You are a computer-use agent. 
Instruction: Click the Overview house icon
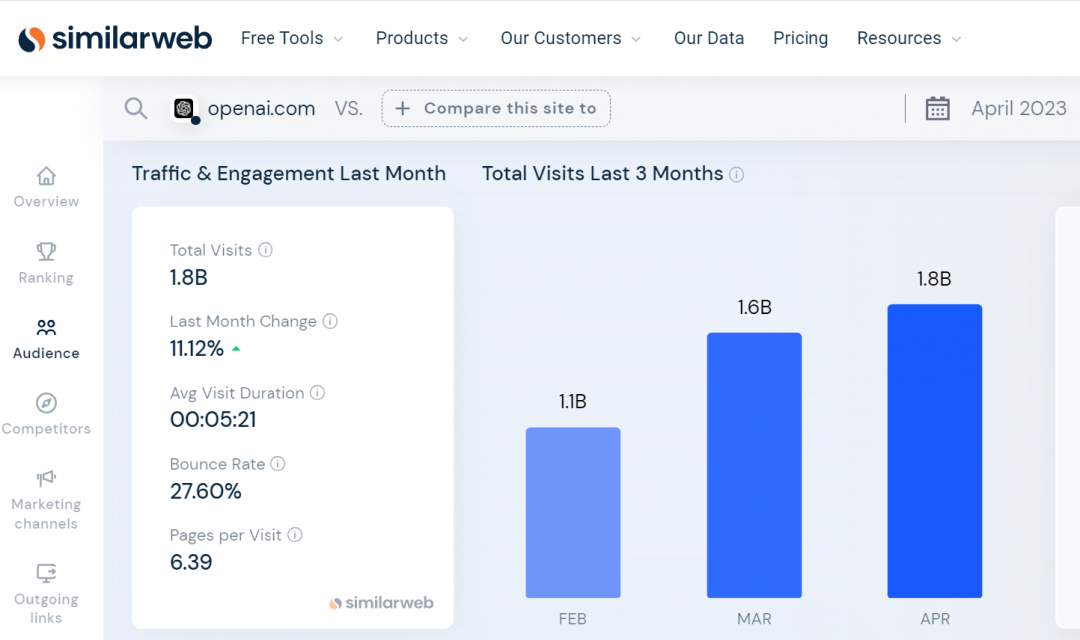[x=46, y=176]
